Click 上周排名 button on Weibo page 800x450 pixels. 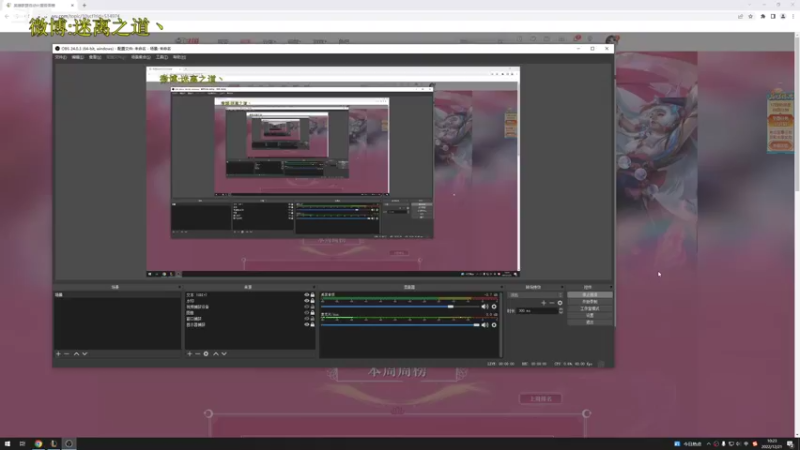[x=540, y=398]
